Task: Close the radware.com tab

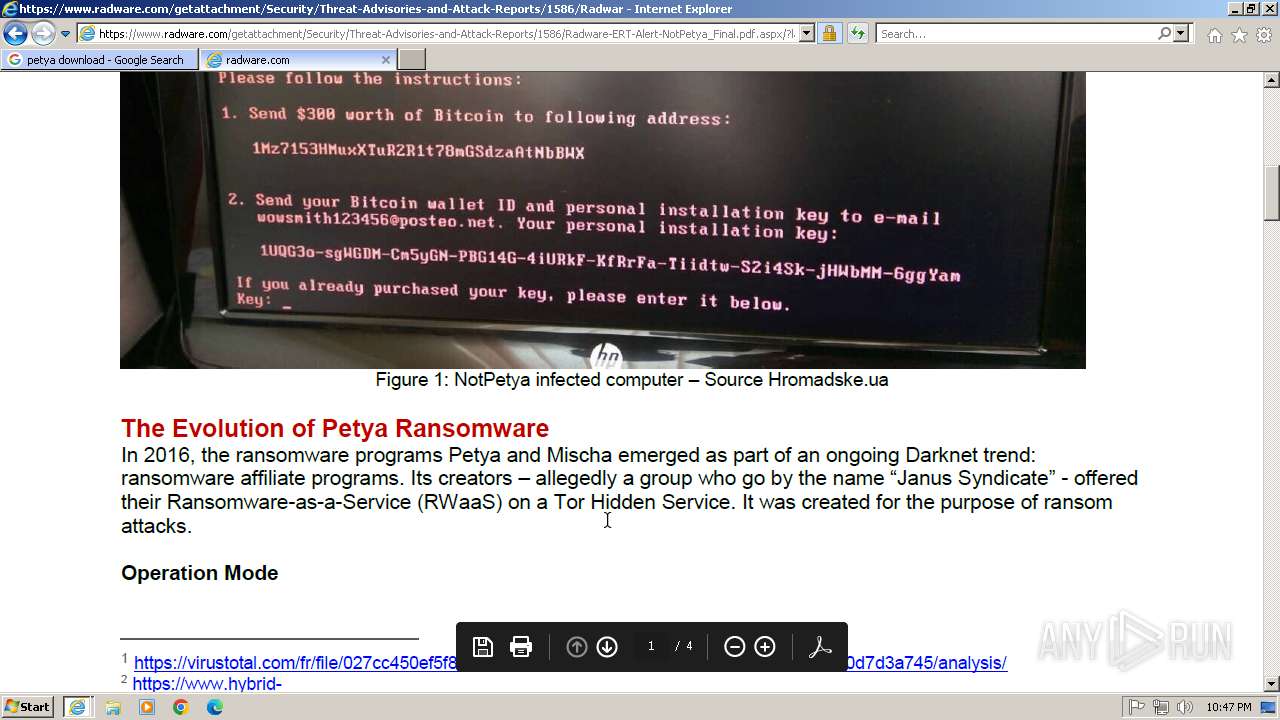Action: pos(388,60)
